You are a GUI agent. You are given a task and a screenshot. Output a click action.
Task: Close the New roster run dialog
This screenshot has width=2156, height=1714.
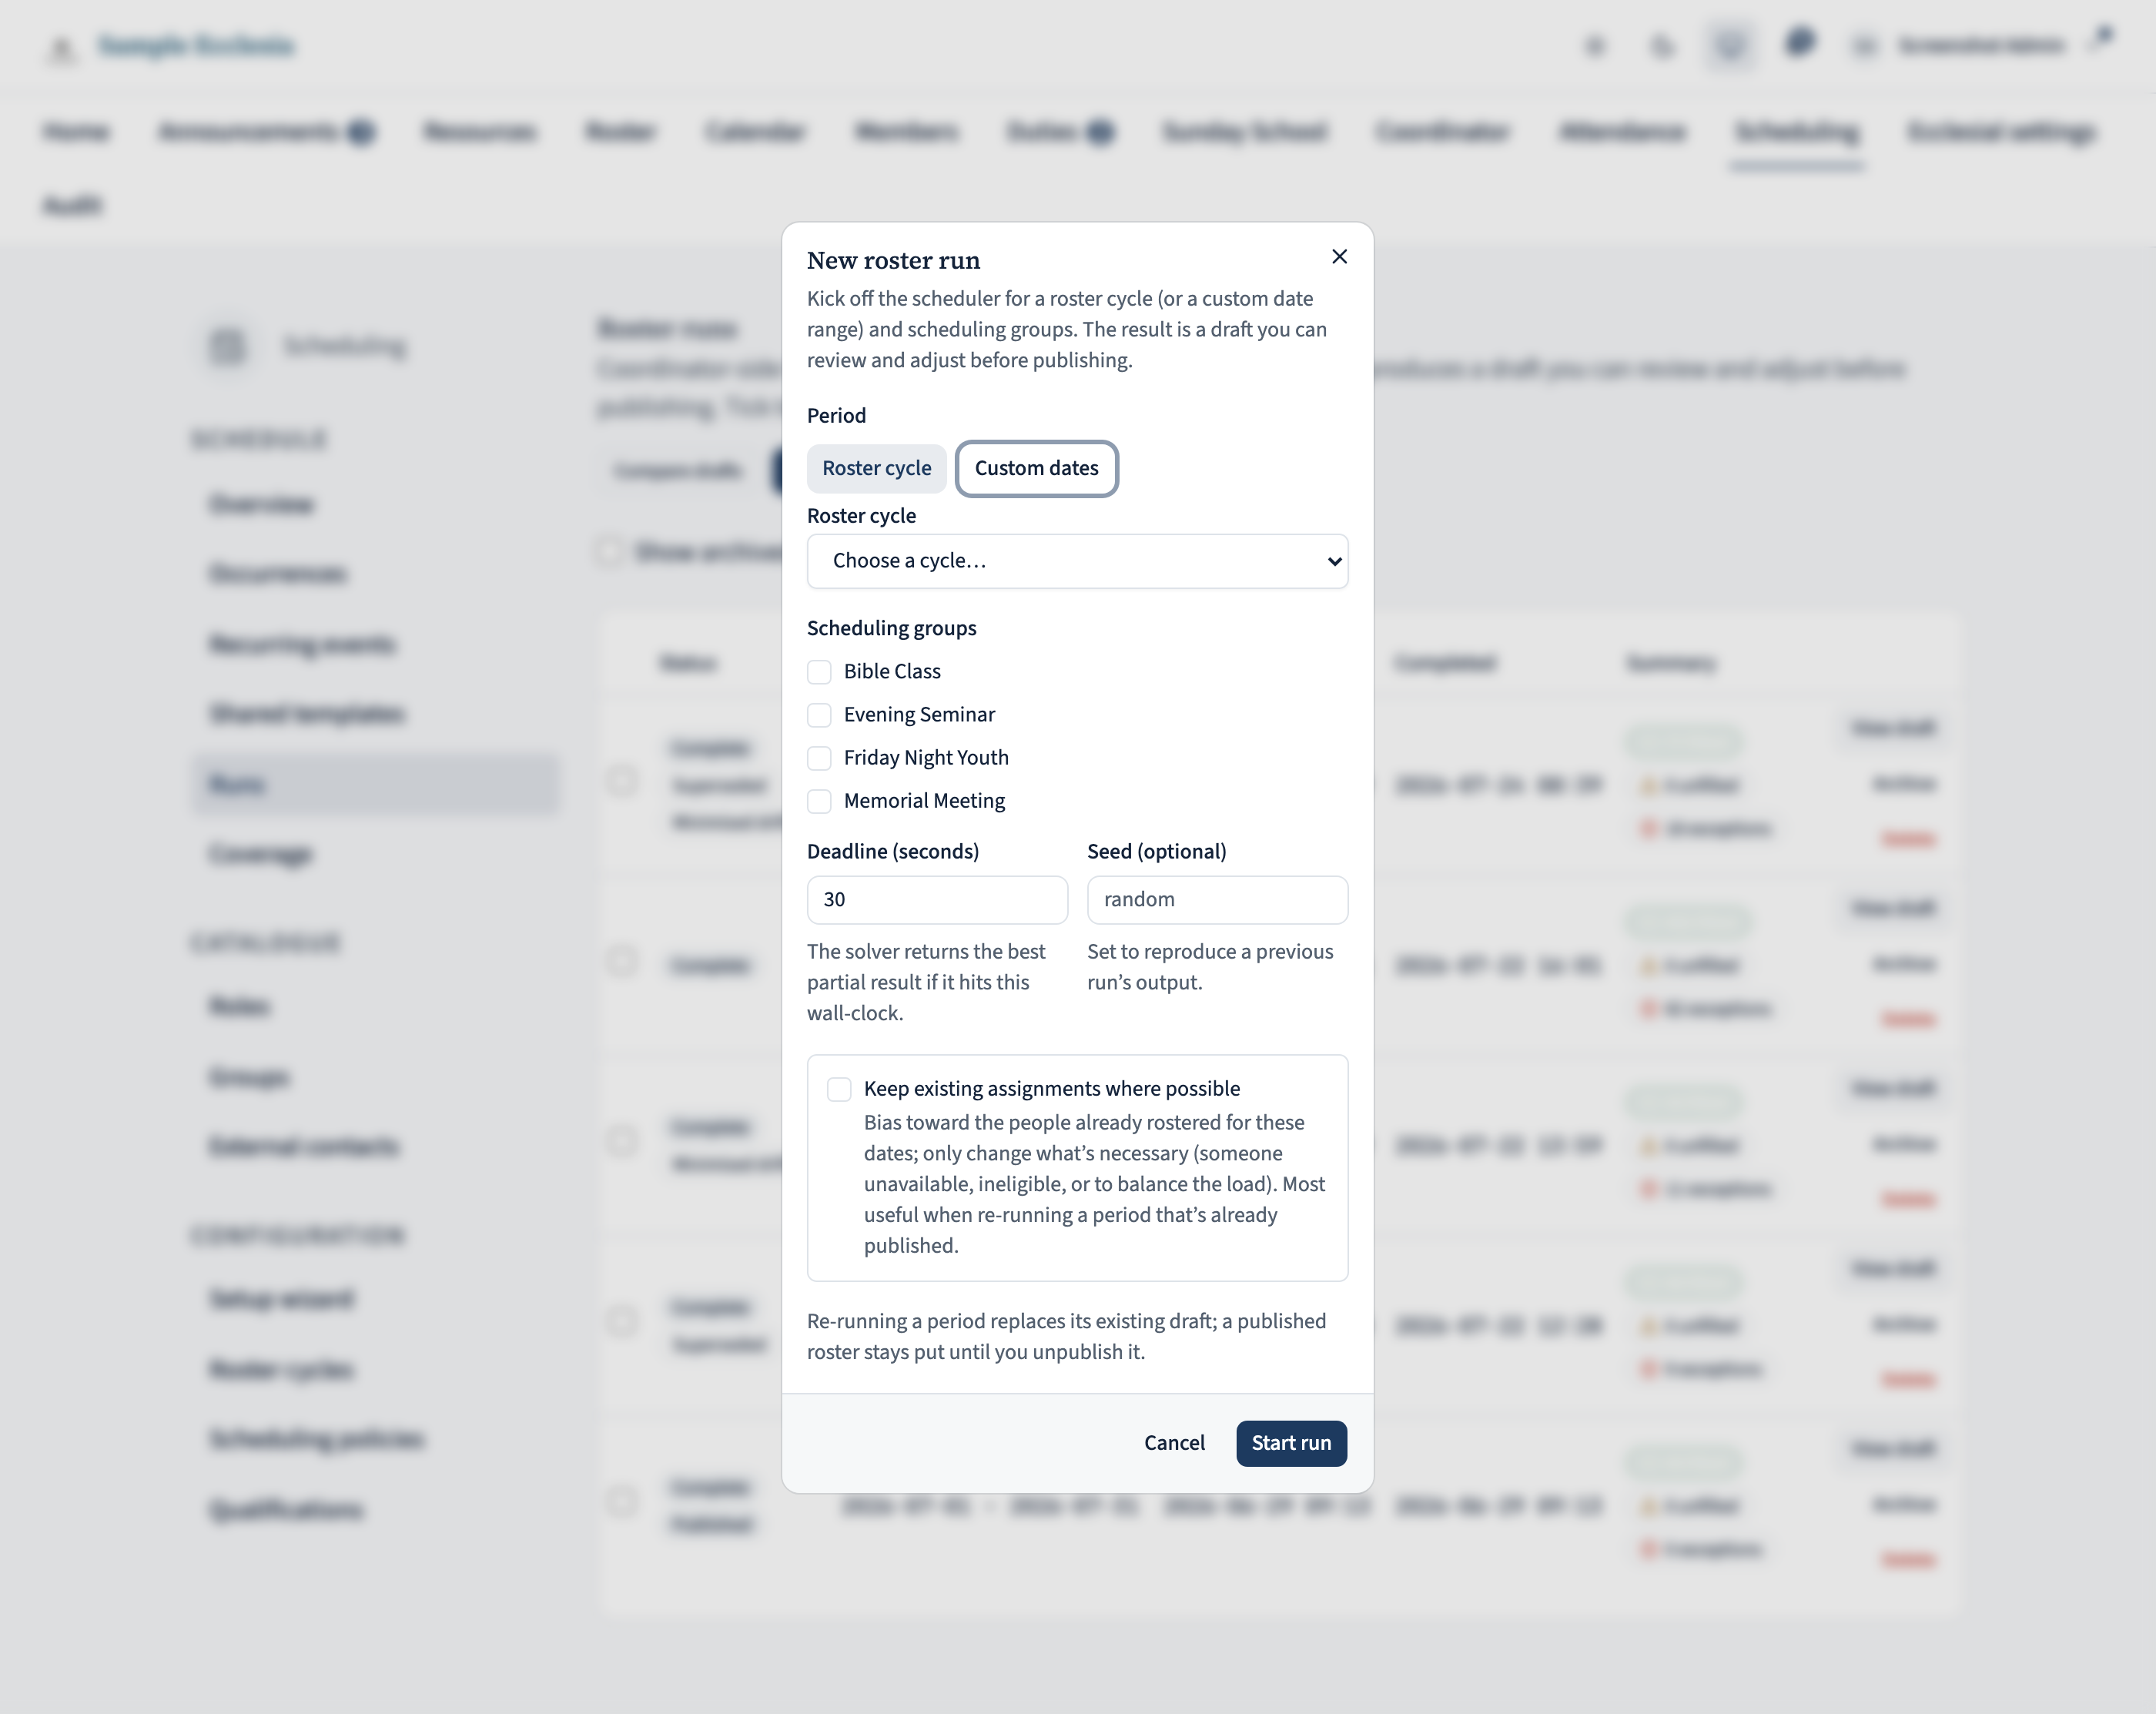coord(1339,257)
